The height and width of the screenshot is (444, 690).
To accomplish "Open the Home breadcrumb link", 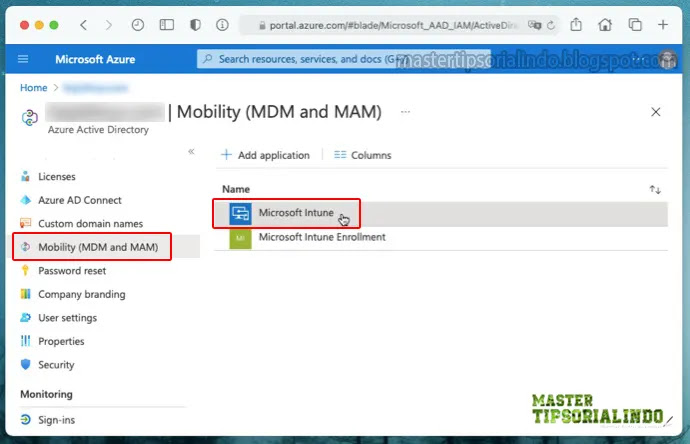I will point(33,88).
